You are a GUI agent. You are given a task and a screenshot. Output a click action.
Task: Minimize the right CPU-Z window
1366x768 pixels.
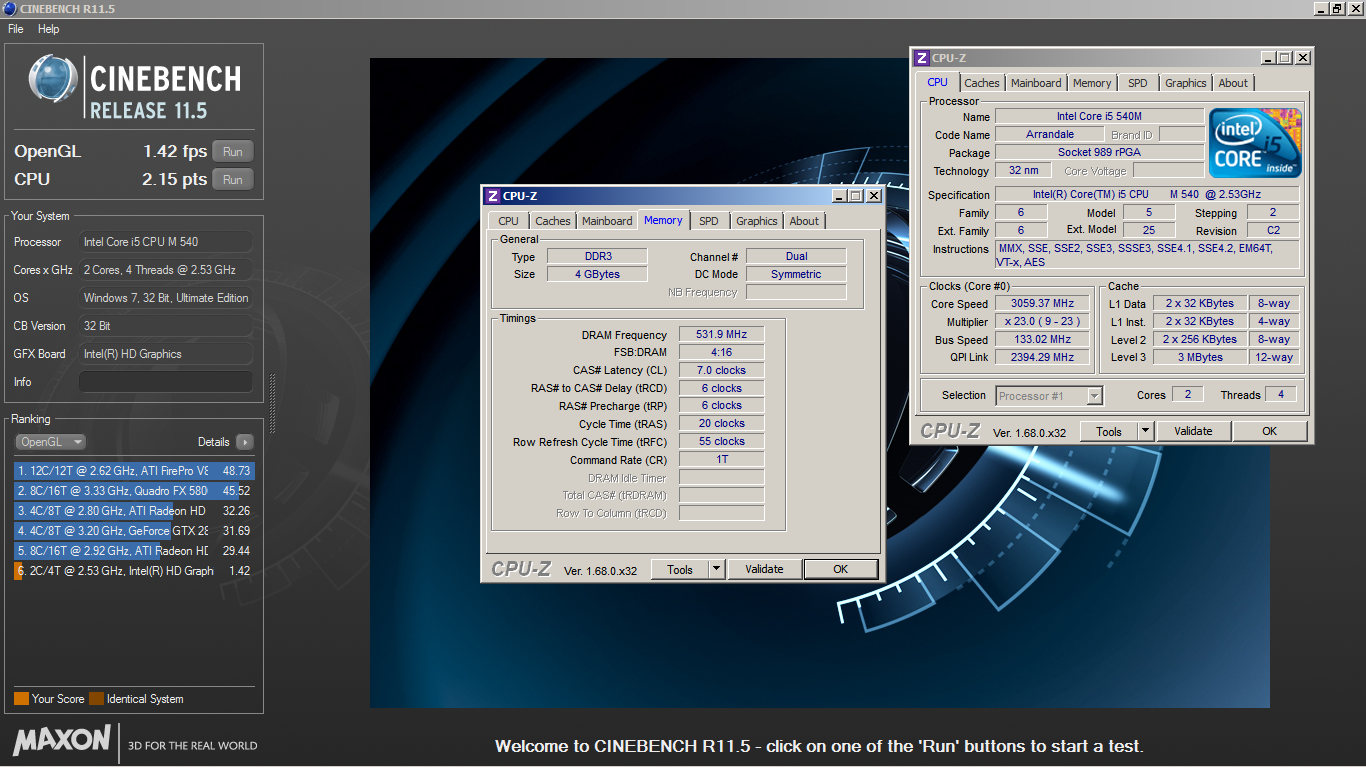pyautogui.click(x=1268, y=58)
